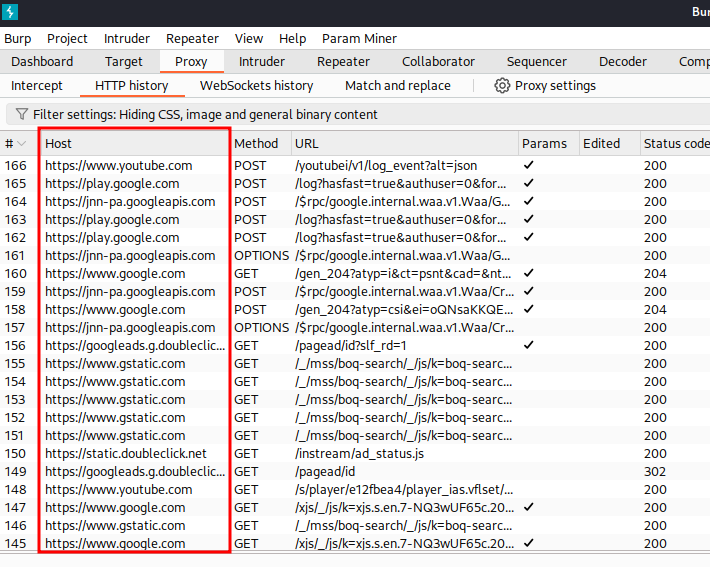Click the filter funnel icon
Image resolution: width=710 pixels, height=567 pixels.
pyautogui.click(x=21, y=114)
